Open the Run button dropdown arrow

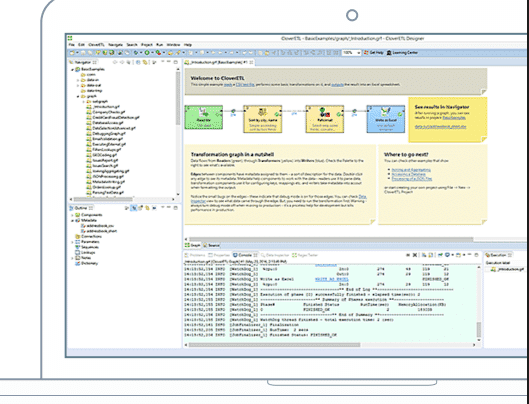click(x=152, y=53)
